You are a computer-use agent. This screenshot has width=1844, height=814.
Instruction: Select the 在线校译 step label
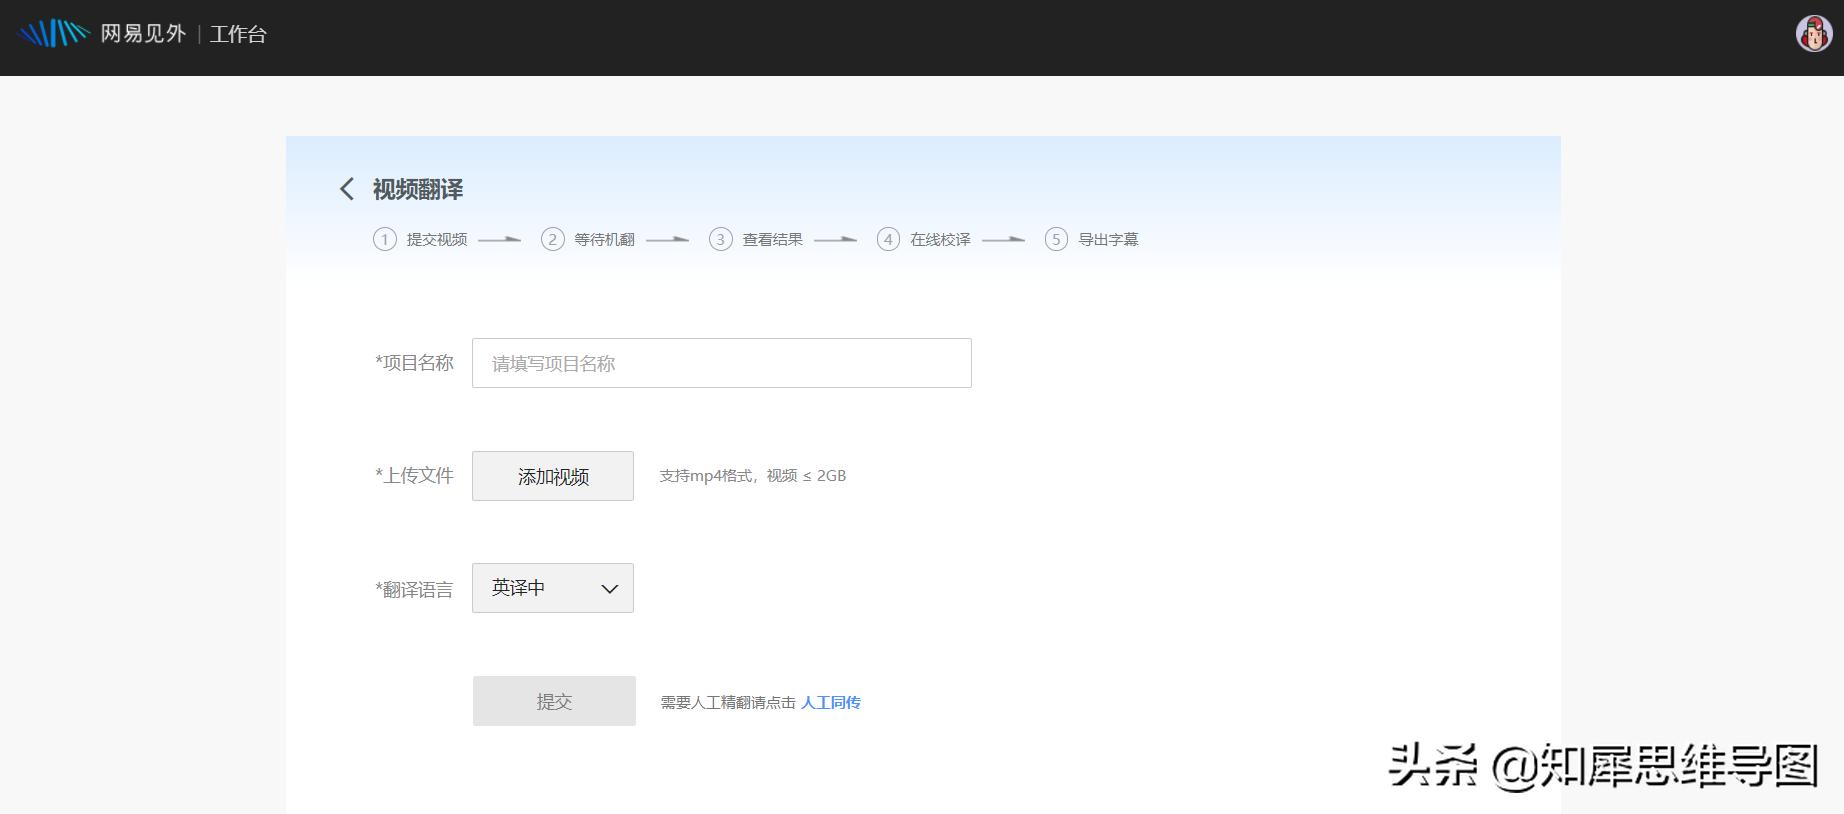pyautogui.click(x=940, y=239)
